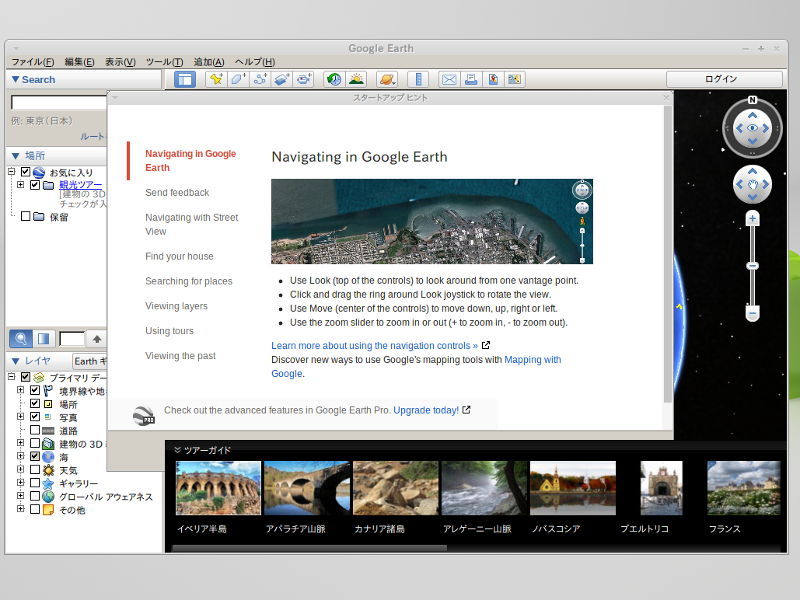Click the panel toggle icon beside the magnifier

44,338
